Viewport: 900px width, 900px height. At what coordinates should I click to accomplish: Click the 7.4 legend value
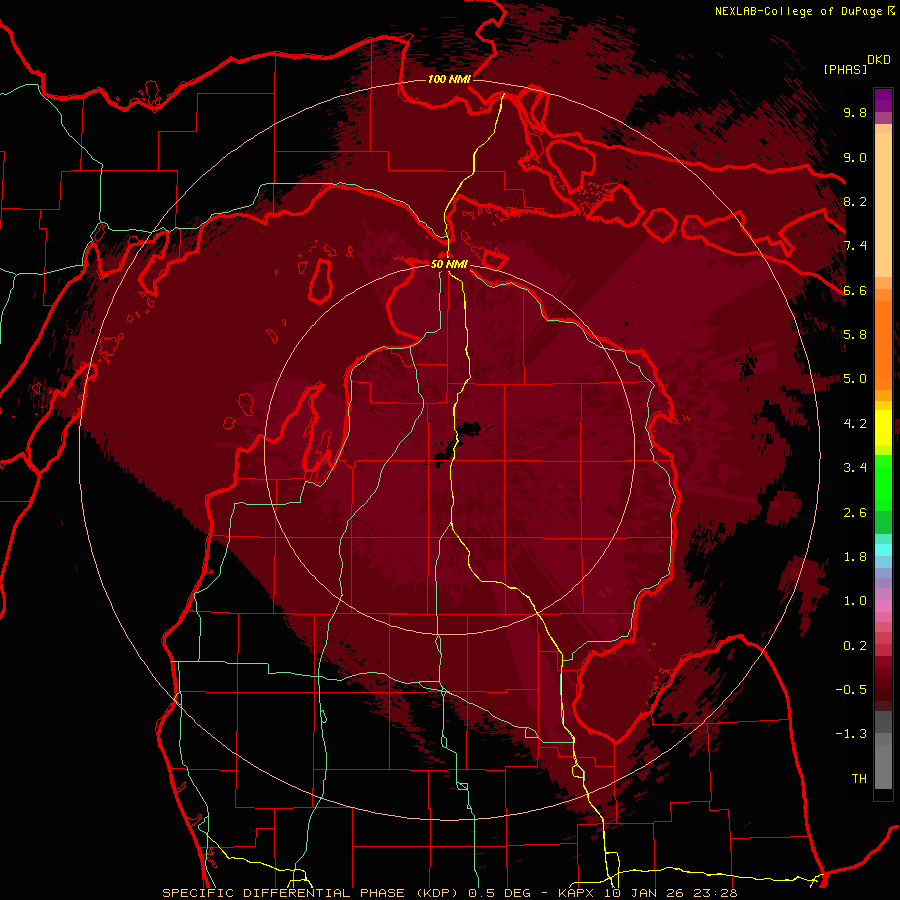coord(855,246)
